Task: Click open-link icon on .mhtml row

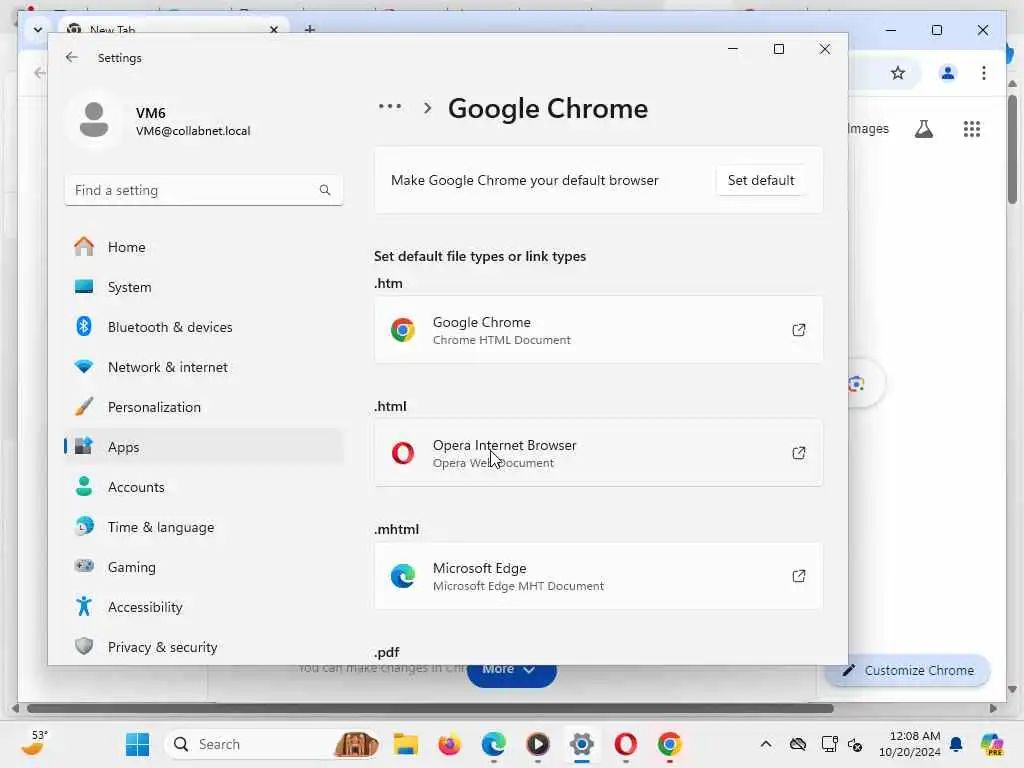Action: (799, 576)
